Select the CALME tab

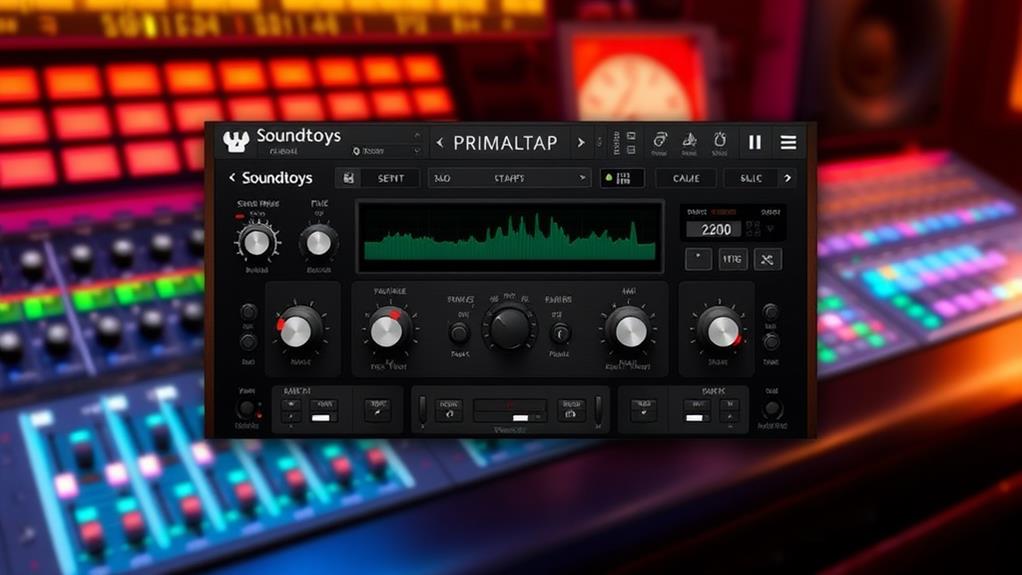click(x=686, y=178)
